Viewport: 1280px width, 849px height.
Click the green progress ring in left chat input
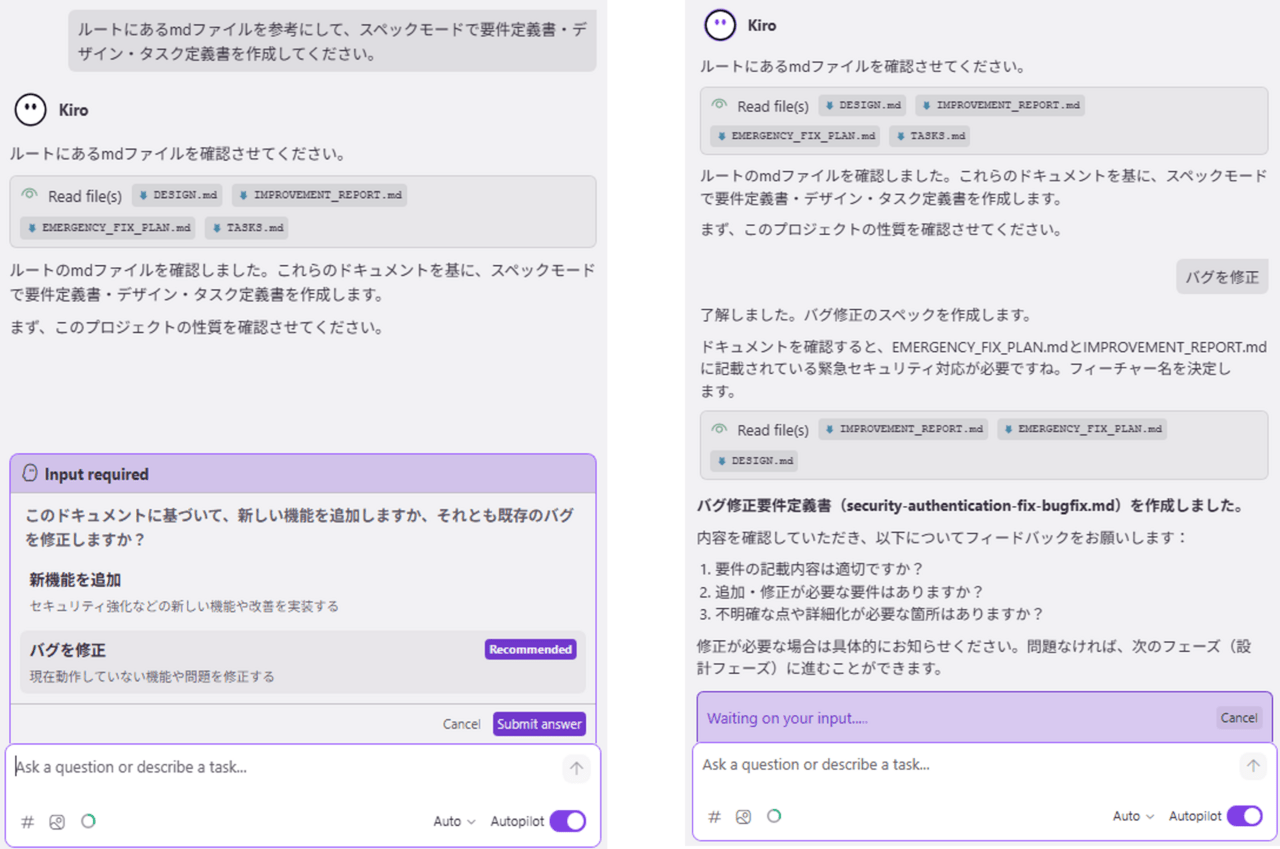tap(88, 821)
